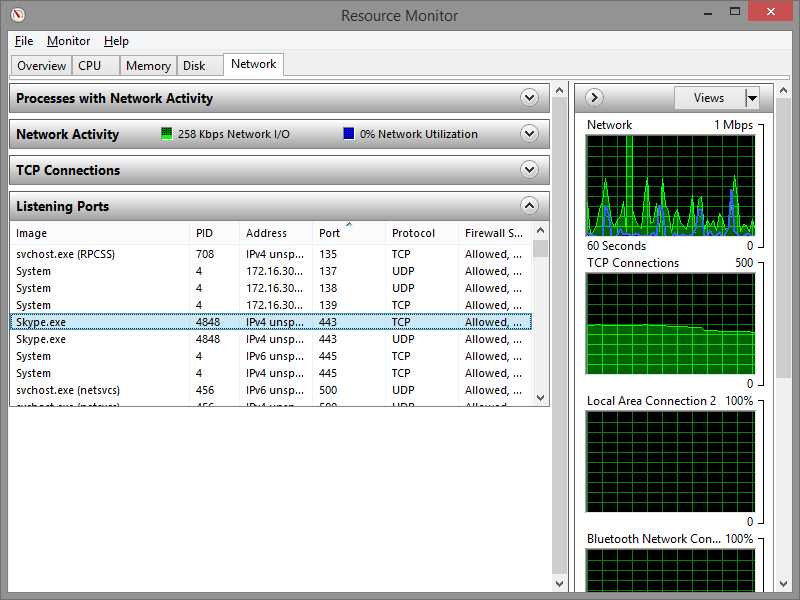Click the blue Network Utilization legend square
The height and width of the screenshot is (600, 800).
[x=348, y=134]
